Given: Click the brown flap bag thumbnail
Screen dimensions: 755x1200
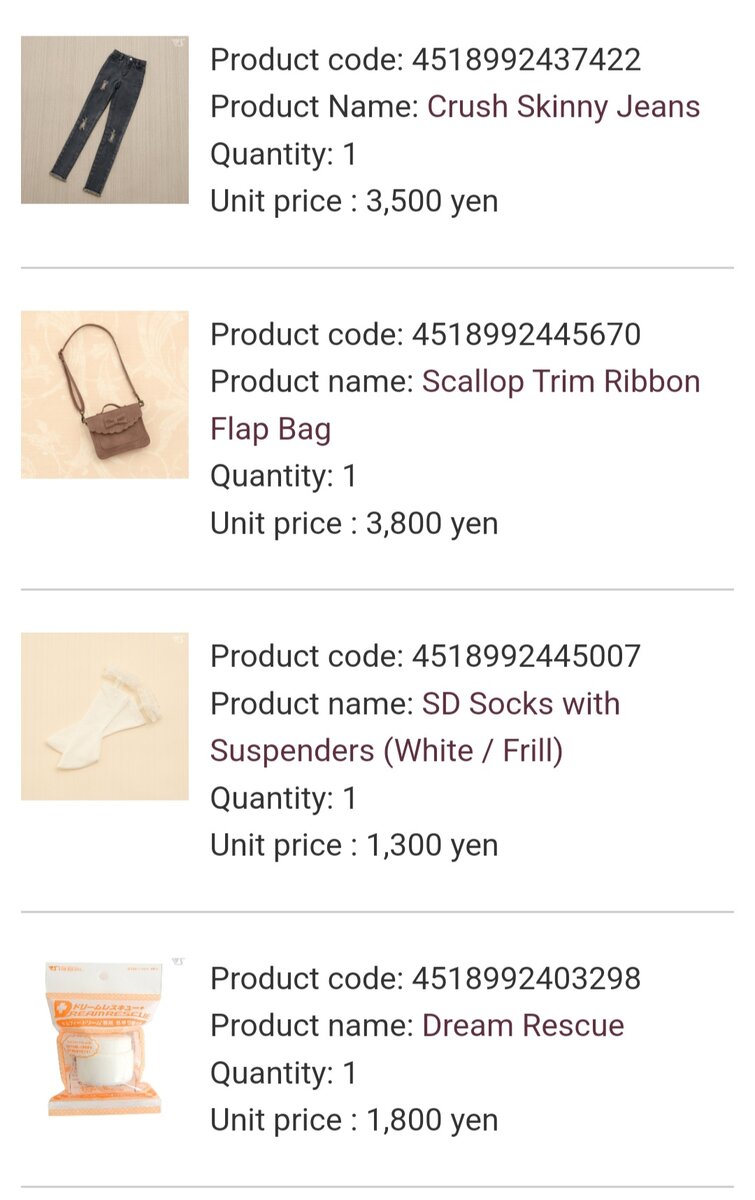Looking at the screenshot, I should point(104,394).
